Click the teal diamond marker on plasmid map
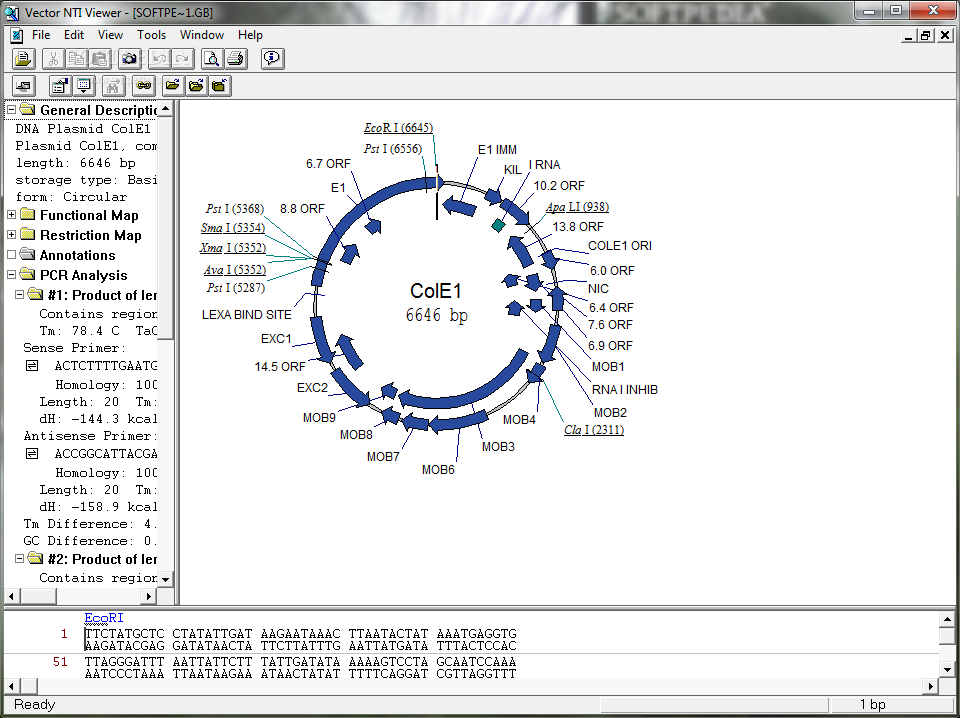This screenshot has width=960, height=718. pos(498,225)
